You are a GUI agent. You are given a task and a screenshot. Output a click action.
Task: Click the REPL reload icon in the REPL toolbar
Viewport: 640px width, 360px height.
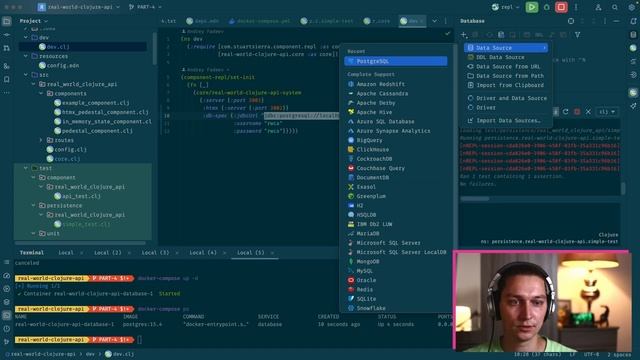566,111
